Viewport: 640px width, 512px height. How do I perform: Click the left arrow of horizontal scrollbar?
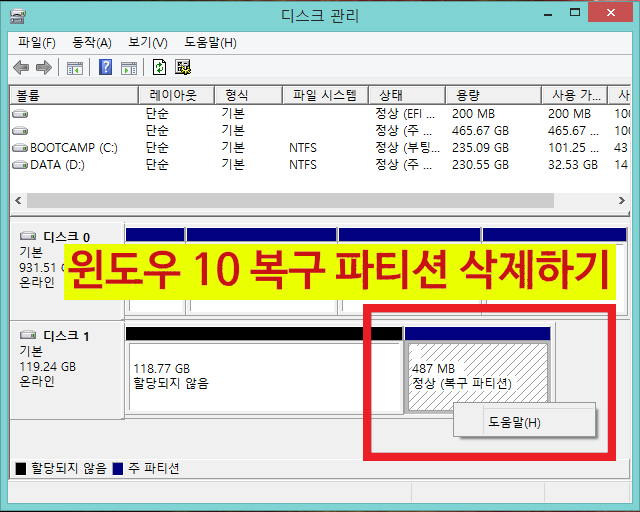pyautogui.click(x=18, y=200)
